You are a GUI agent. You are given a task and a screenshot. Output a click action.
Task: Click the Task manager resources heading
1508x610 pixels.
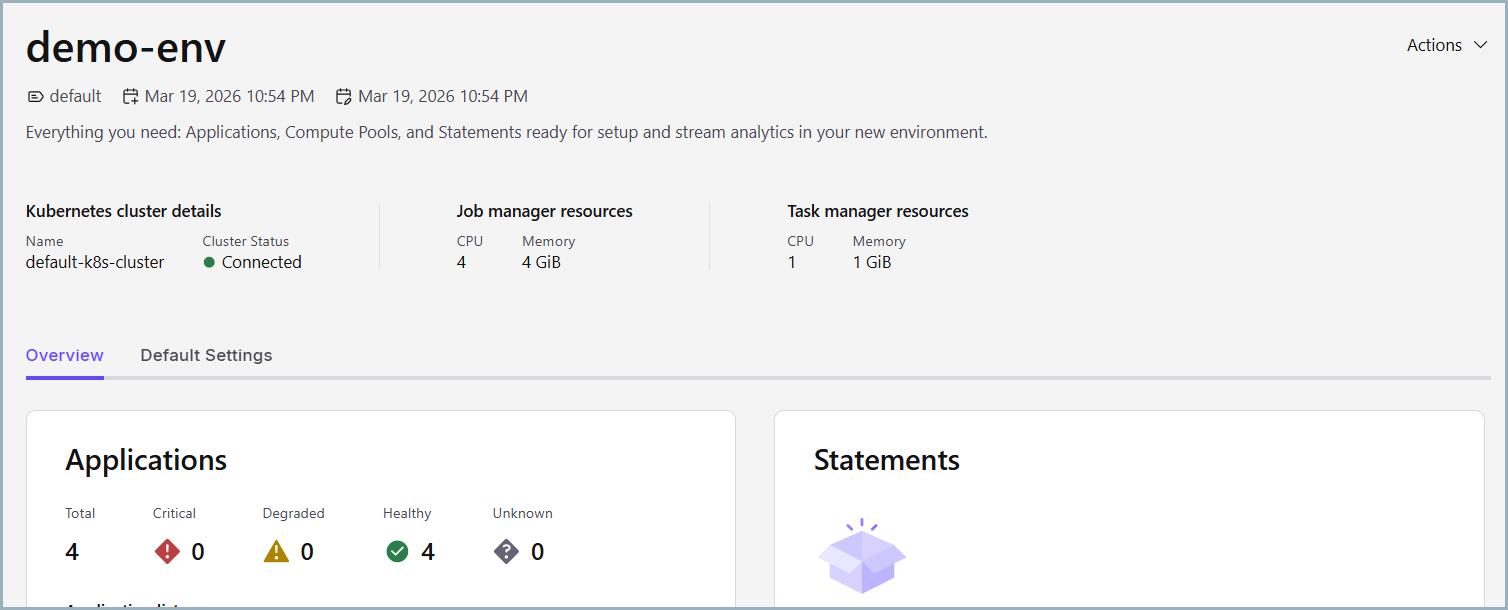click(877, 211)
